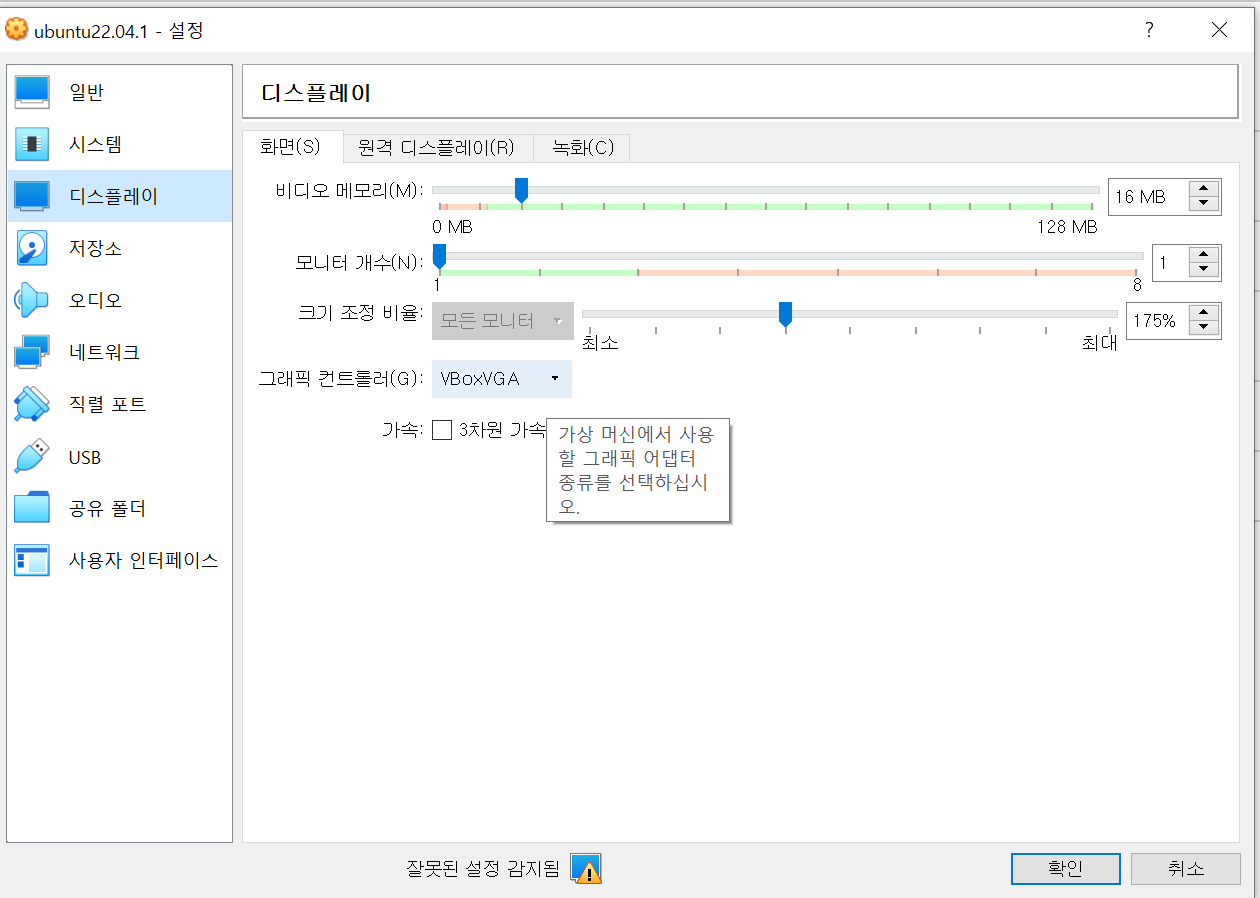Image resolution: width=1260 pixels, height=898 pixels.
Task: Switch to the 녹화(C) tab
Action: point(582,148)
